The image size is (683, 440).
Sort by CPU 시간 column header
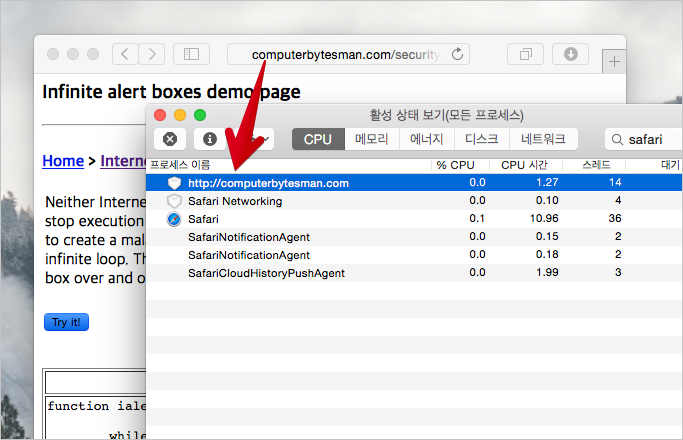pos(524,165)
